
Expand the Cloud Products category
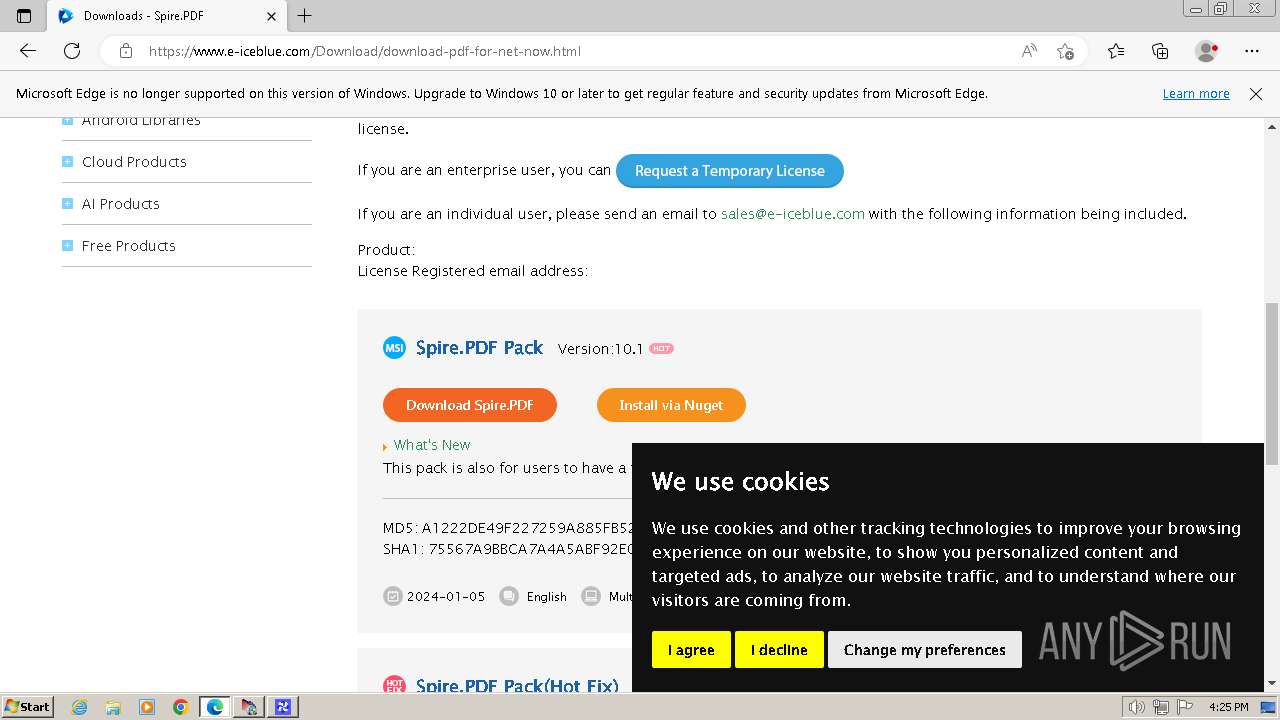click(134, 162)
